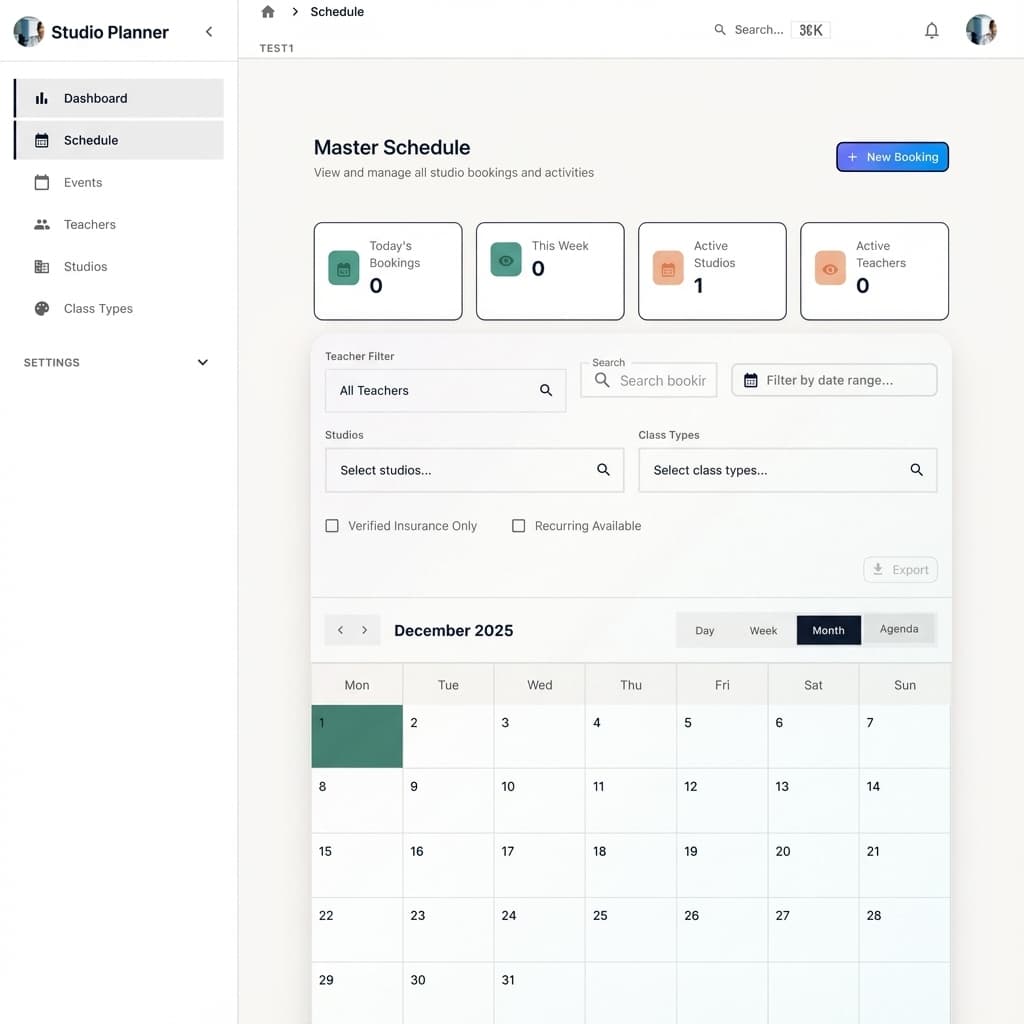Click the notification bell
Screen dimensions: 1024x1024
coord(931,30)
